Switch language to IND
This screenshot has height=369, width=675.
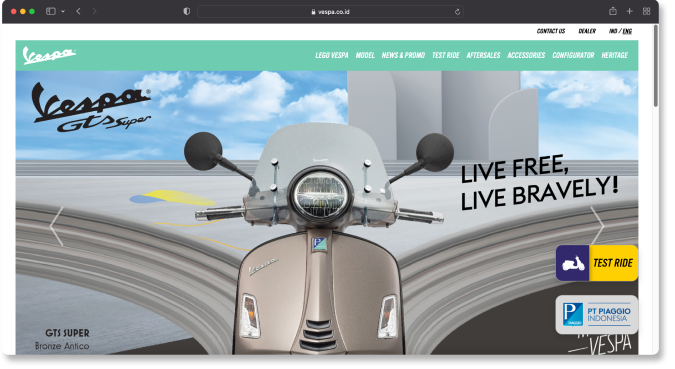click(613, 31)
